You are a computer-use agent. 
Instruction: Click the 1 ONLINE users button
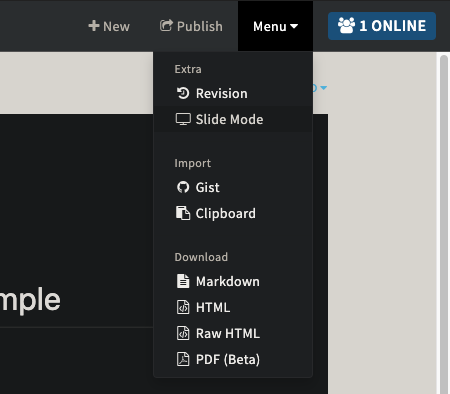382,26
